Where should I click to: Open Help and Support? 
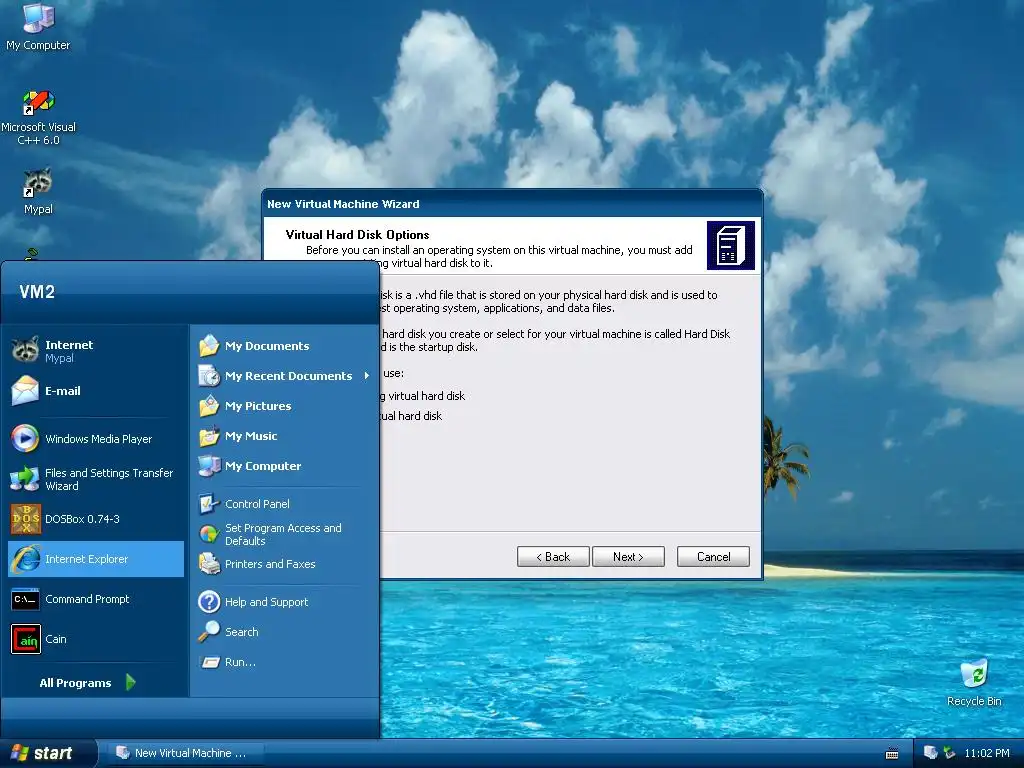click(x=285, y=601)
